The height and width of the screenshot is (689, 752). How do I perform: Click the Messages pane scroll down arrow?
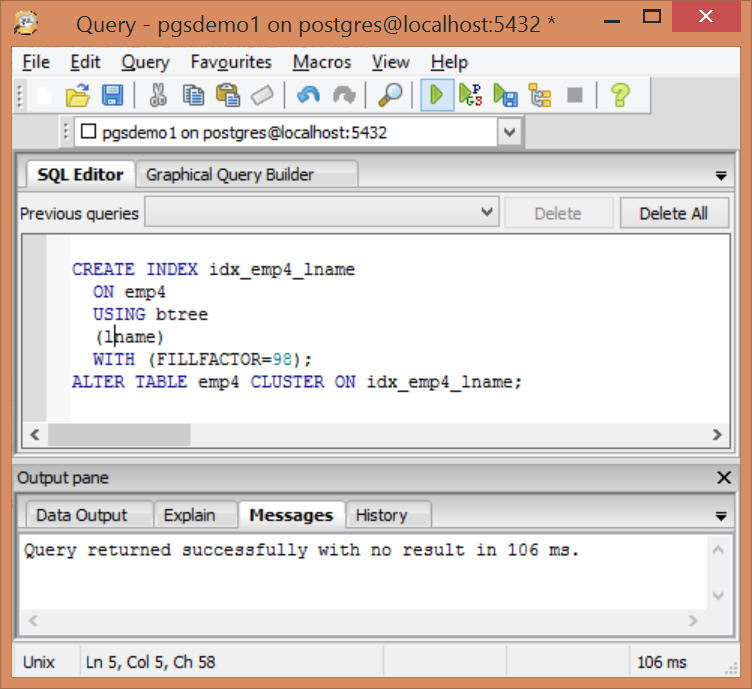(718, 596)
